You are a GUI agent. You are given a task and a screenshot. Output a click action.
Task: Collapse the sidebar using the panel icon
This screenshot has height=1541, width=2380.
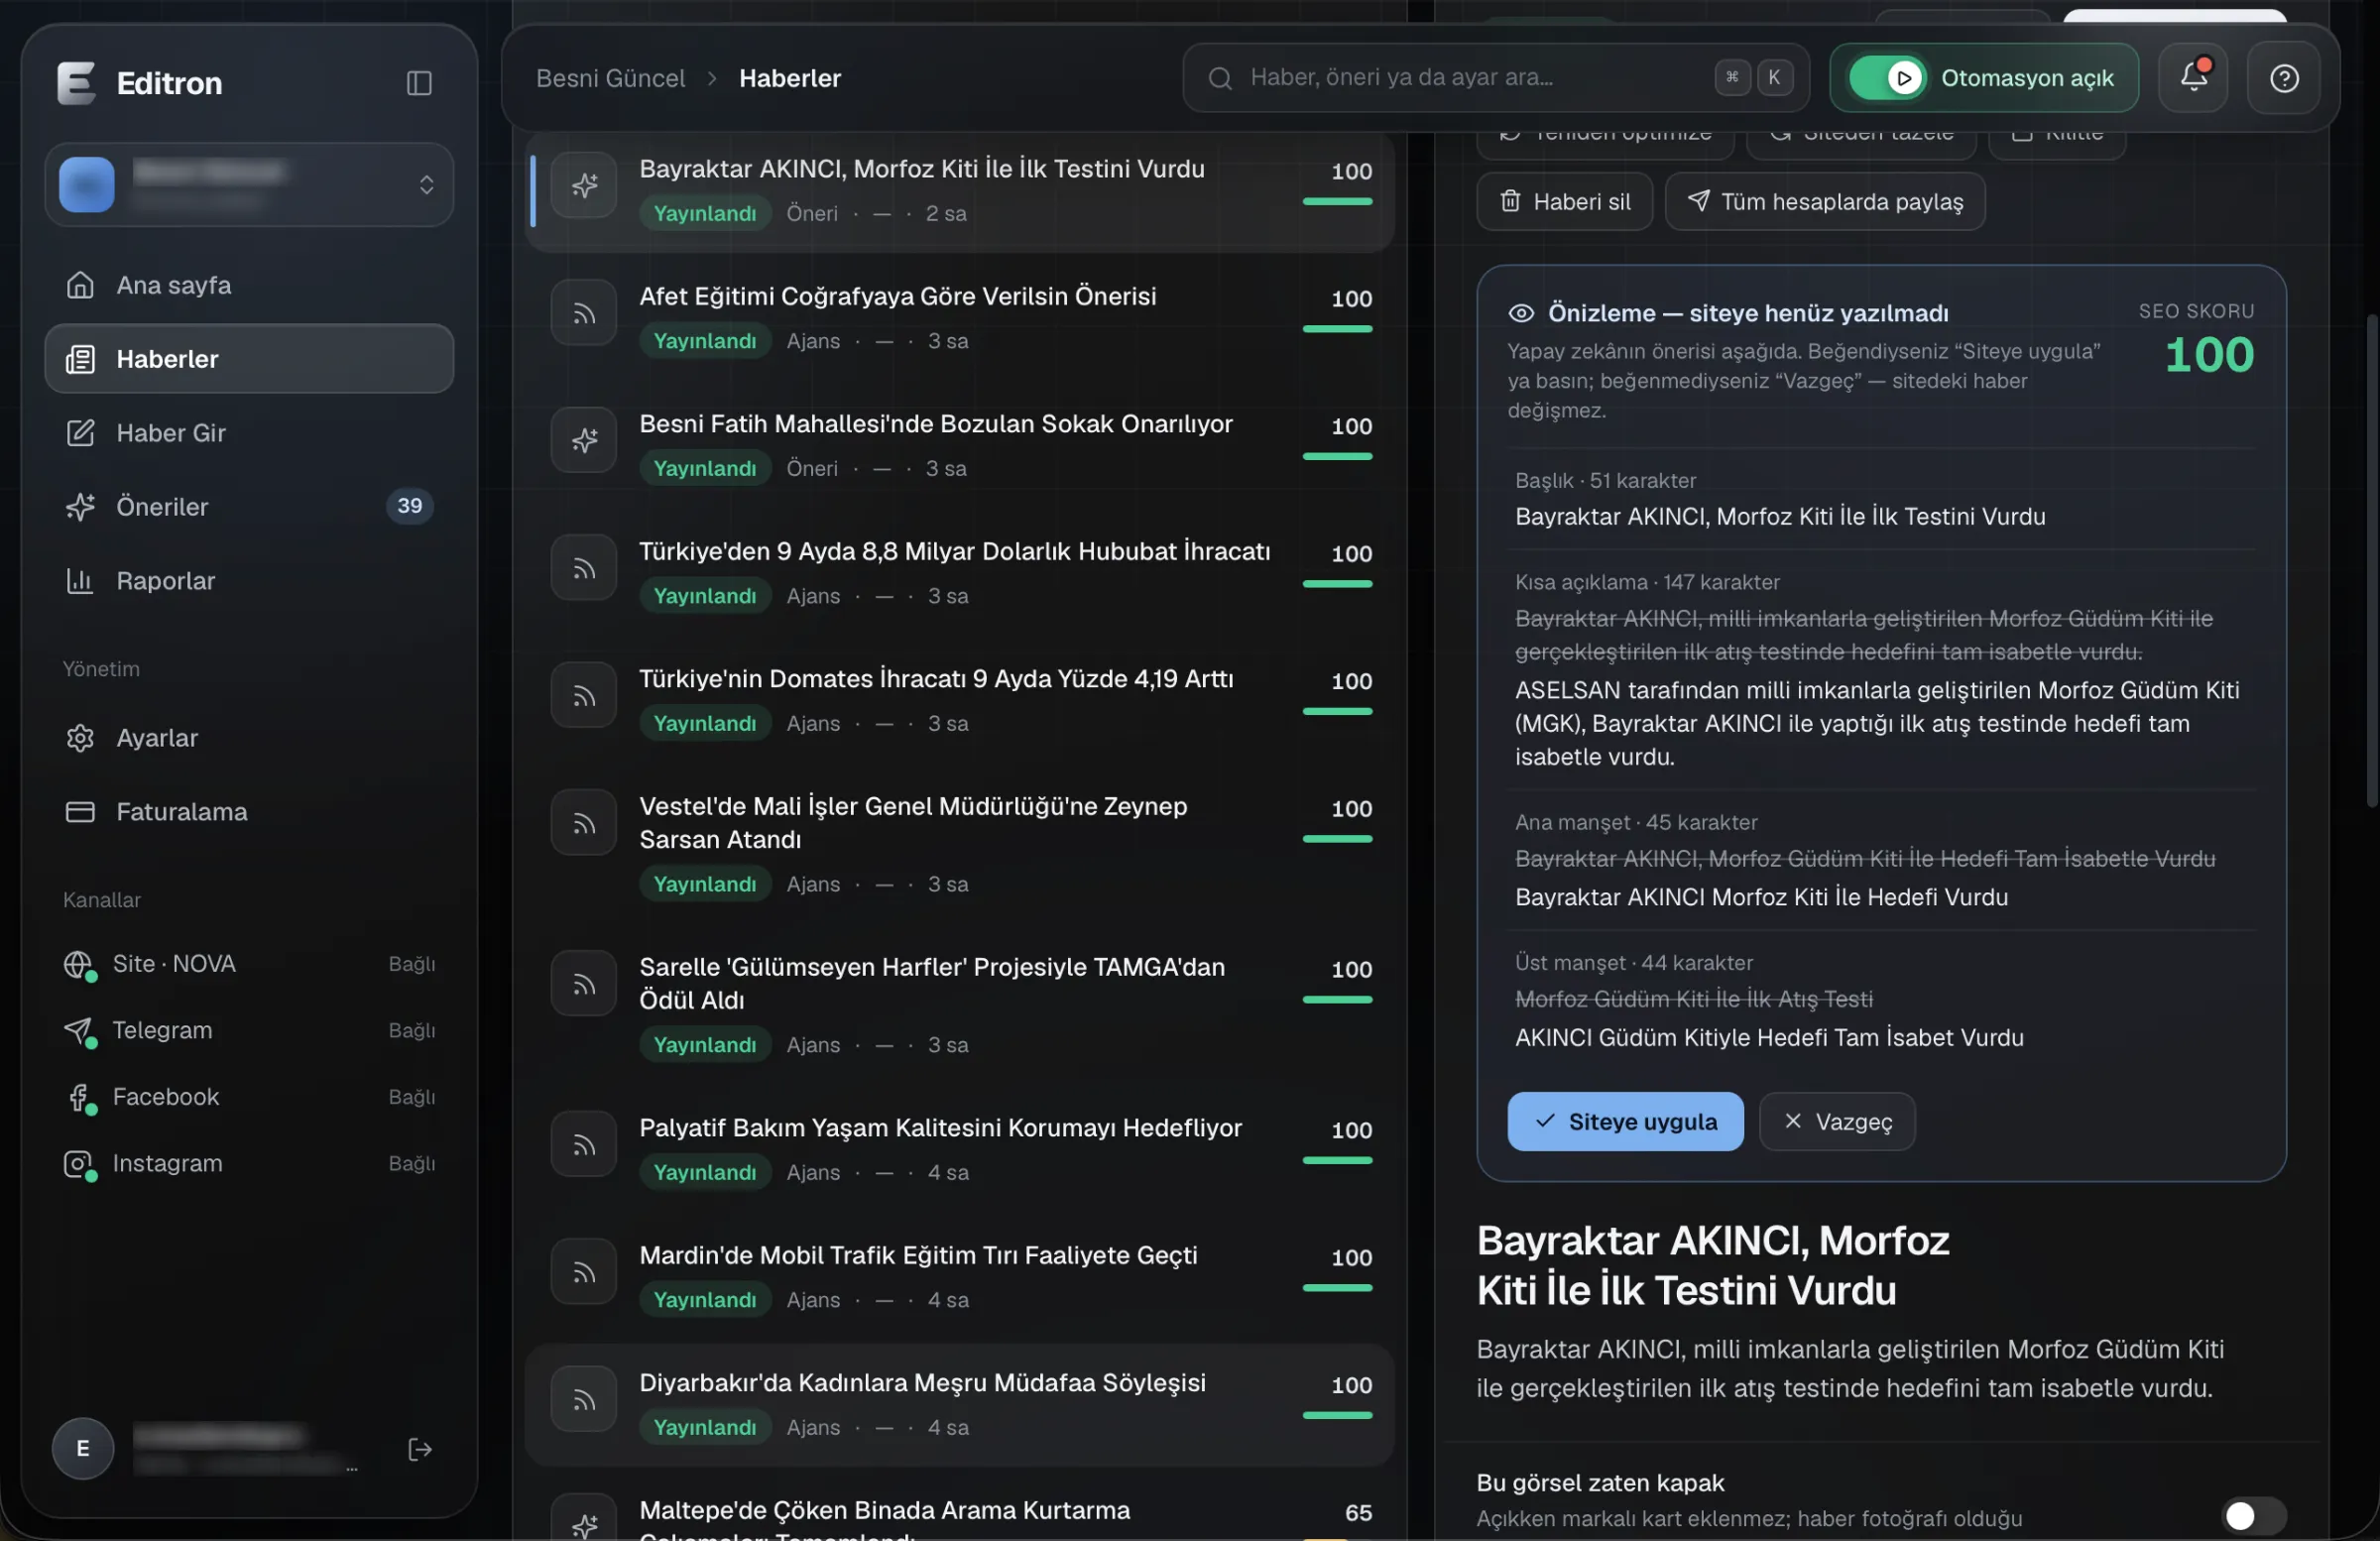(419, 83)
